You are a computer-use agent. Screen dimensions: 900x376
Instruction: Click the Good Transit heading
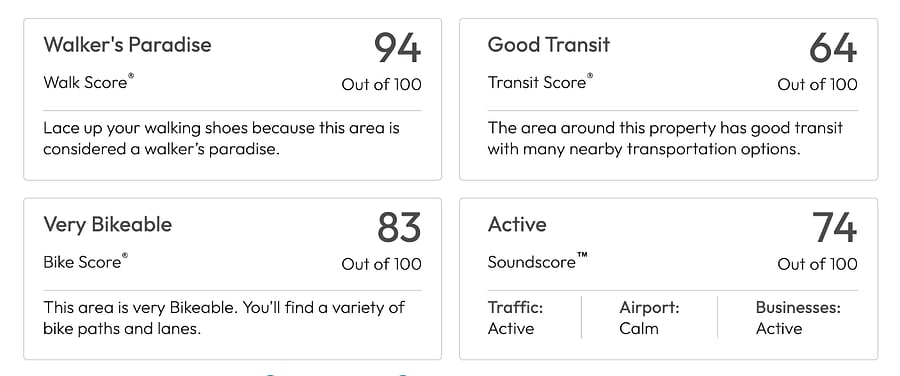point(549,45)
